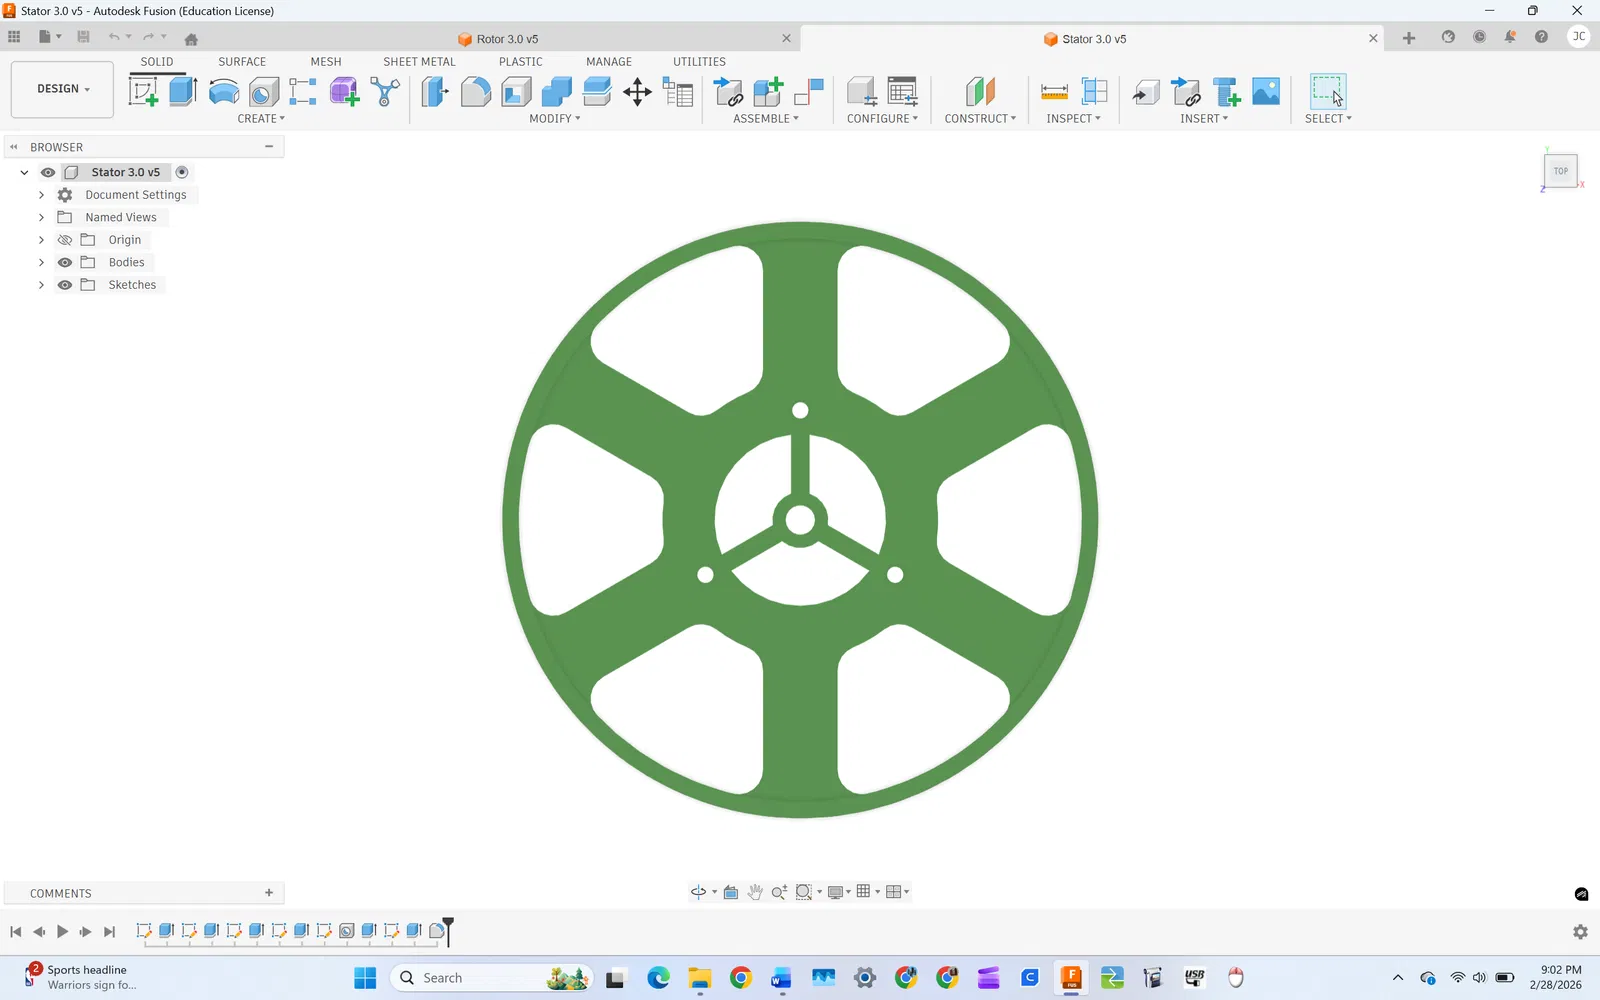This screenshot has width=1600, height=1000.
Task: Use the Combine tool
Action: [556, 92]
